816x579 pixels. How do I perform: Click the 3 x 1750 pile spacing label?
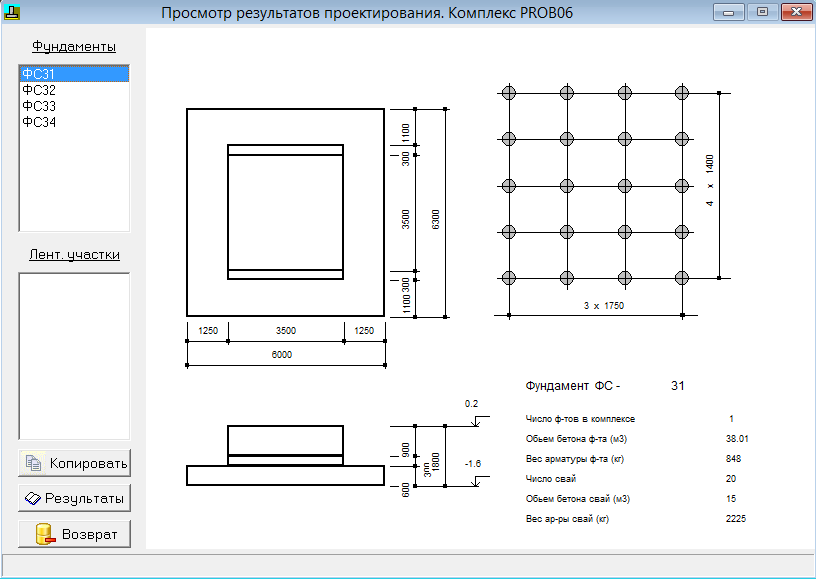(x=604, y=305)
